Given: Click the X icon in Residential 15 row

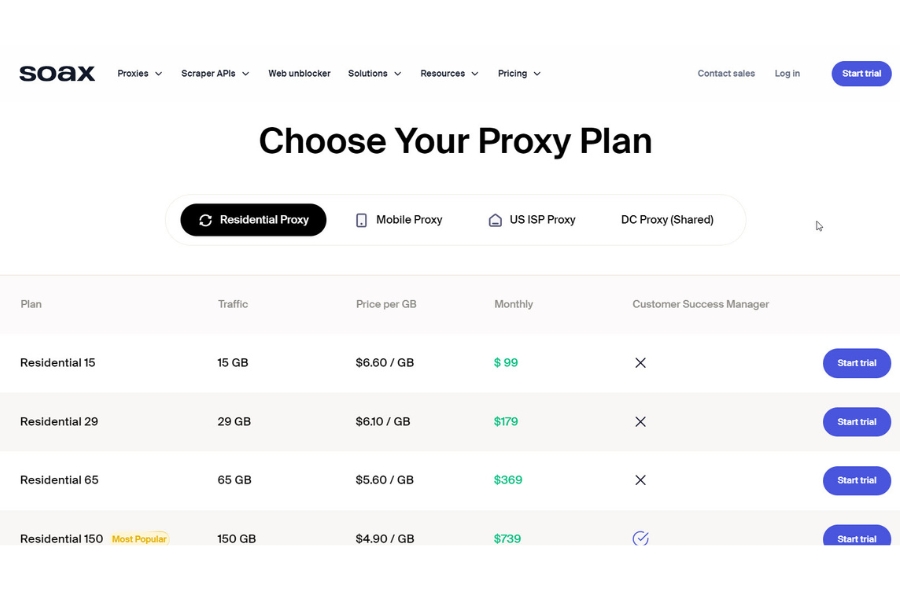Looking at the screenshot, I should 641,363.
